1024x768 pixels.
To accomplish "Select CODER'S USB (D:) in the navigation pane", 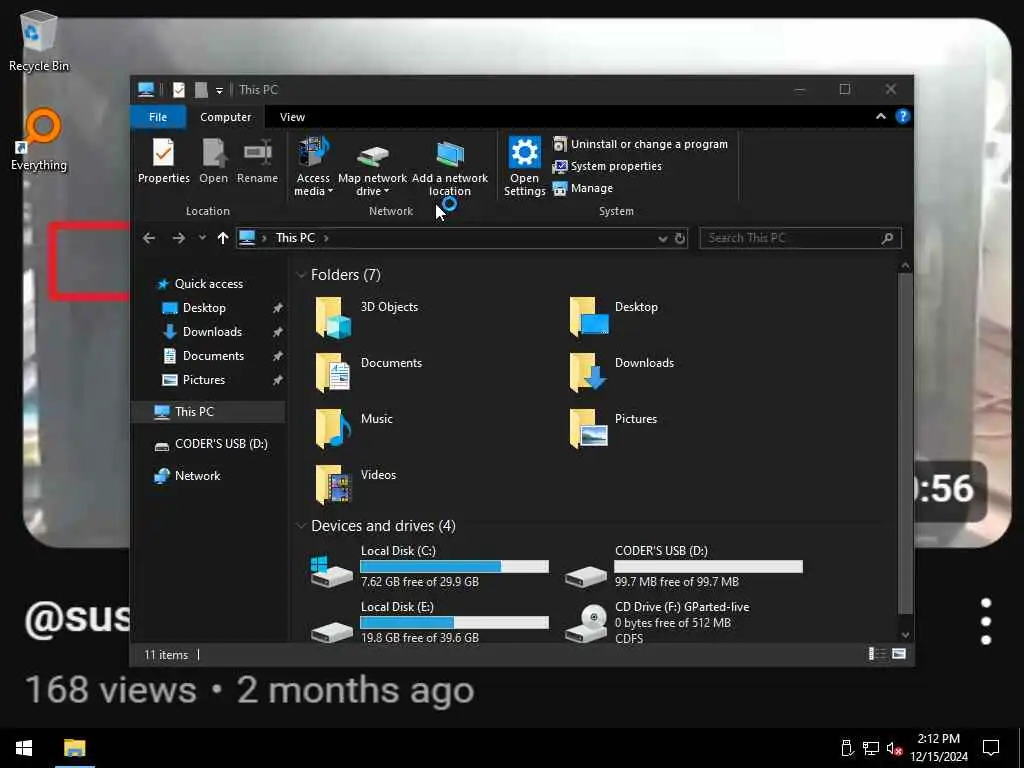I will (221, 444).
